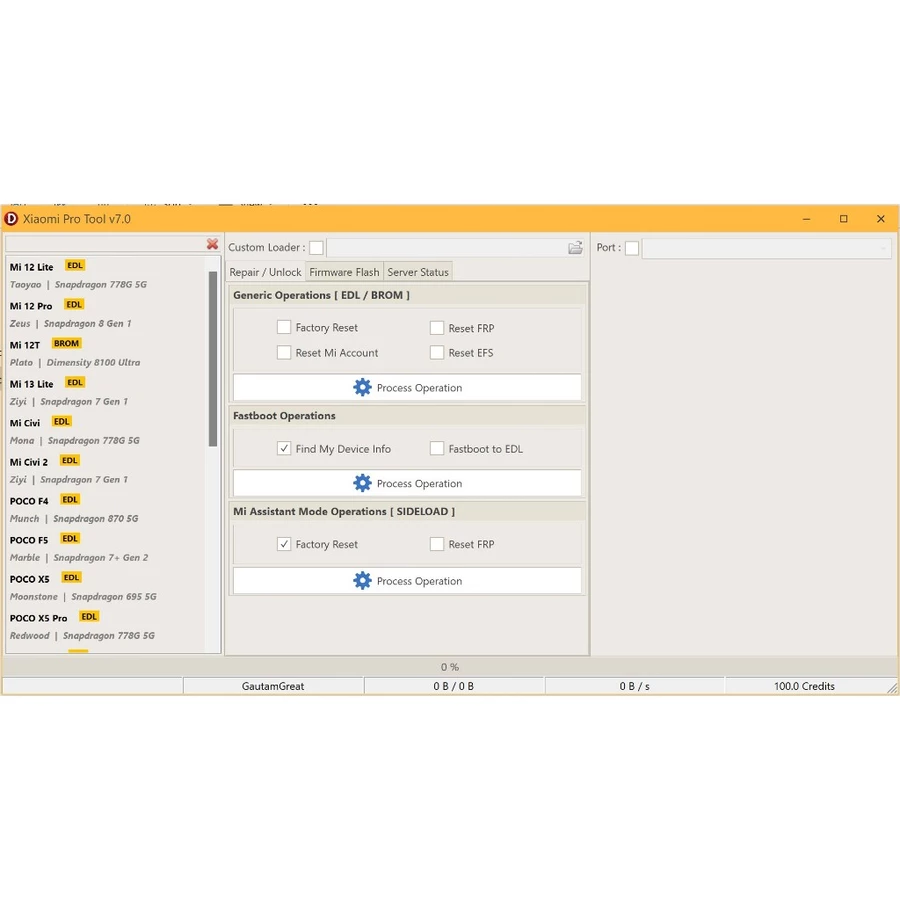Clear the device search with red X
This screenshot has height=900, width=900.
coord(212,244)
